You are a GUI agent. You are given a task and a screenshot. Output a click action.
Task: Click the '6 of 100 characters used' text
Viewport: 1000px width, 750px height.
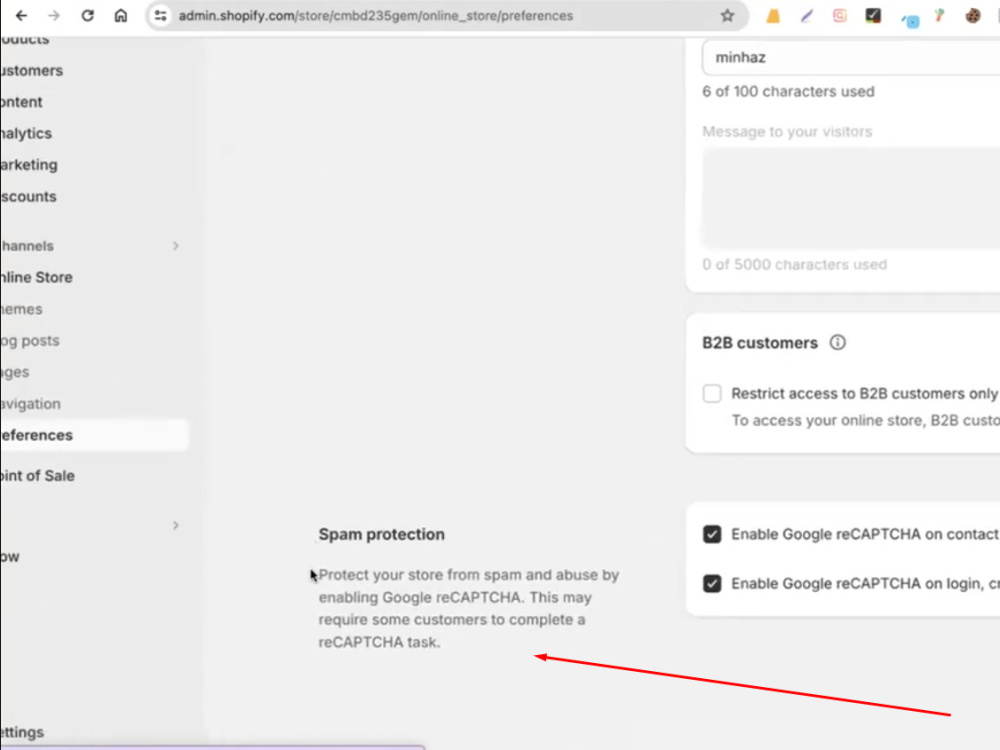click(x=788, y=91)
